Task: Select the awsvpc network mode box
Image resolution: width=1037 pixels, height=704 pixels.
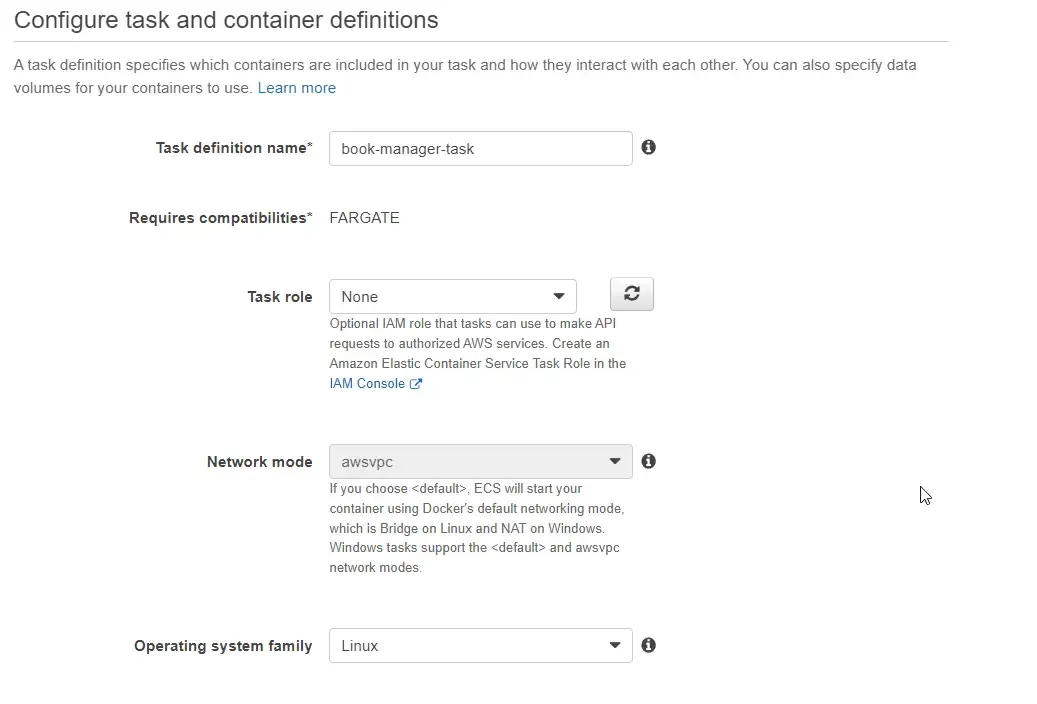Action: click(480, 461)
